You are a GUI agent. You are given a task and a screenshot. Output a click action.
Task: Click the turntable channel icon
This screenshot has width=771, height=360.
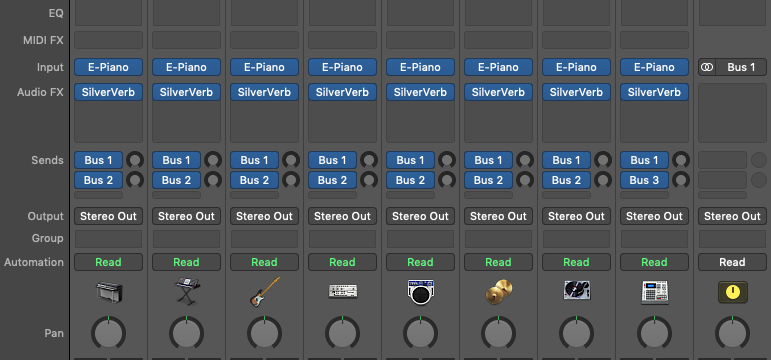[577, 291]
